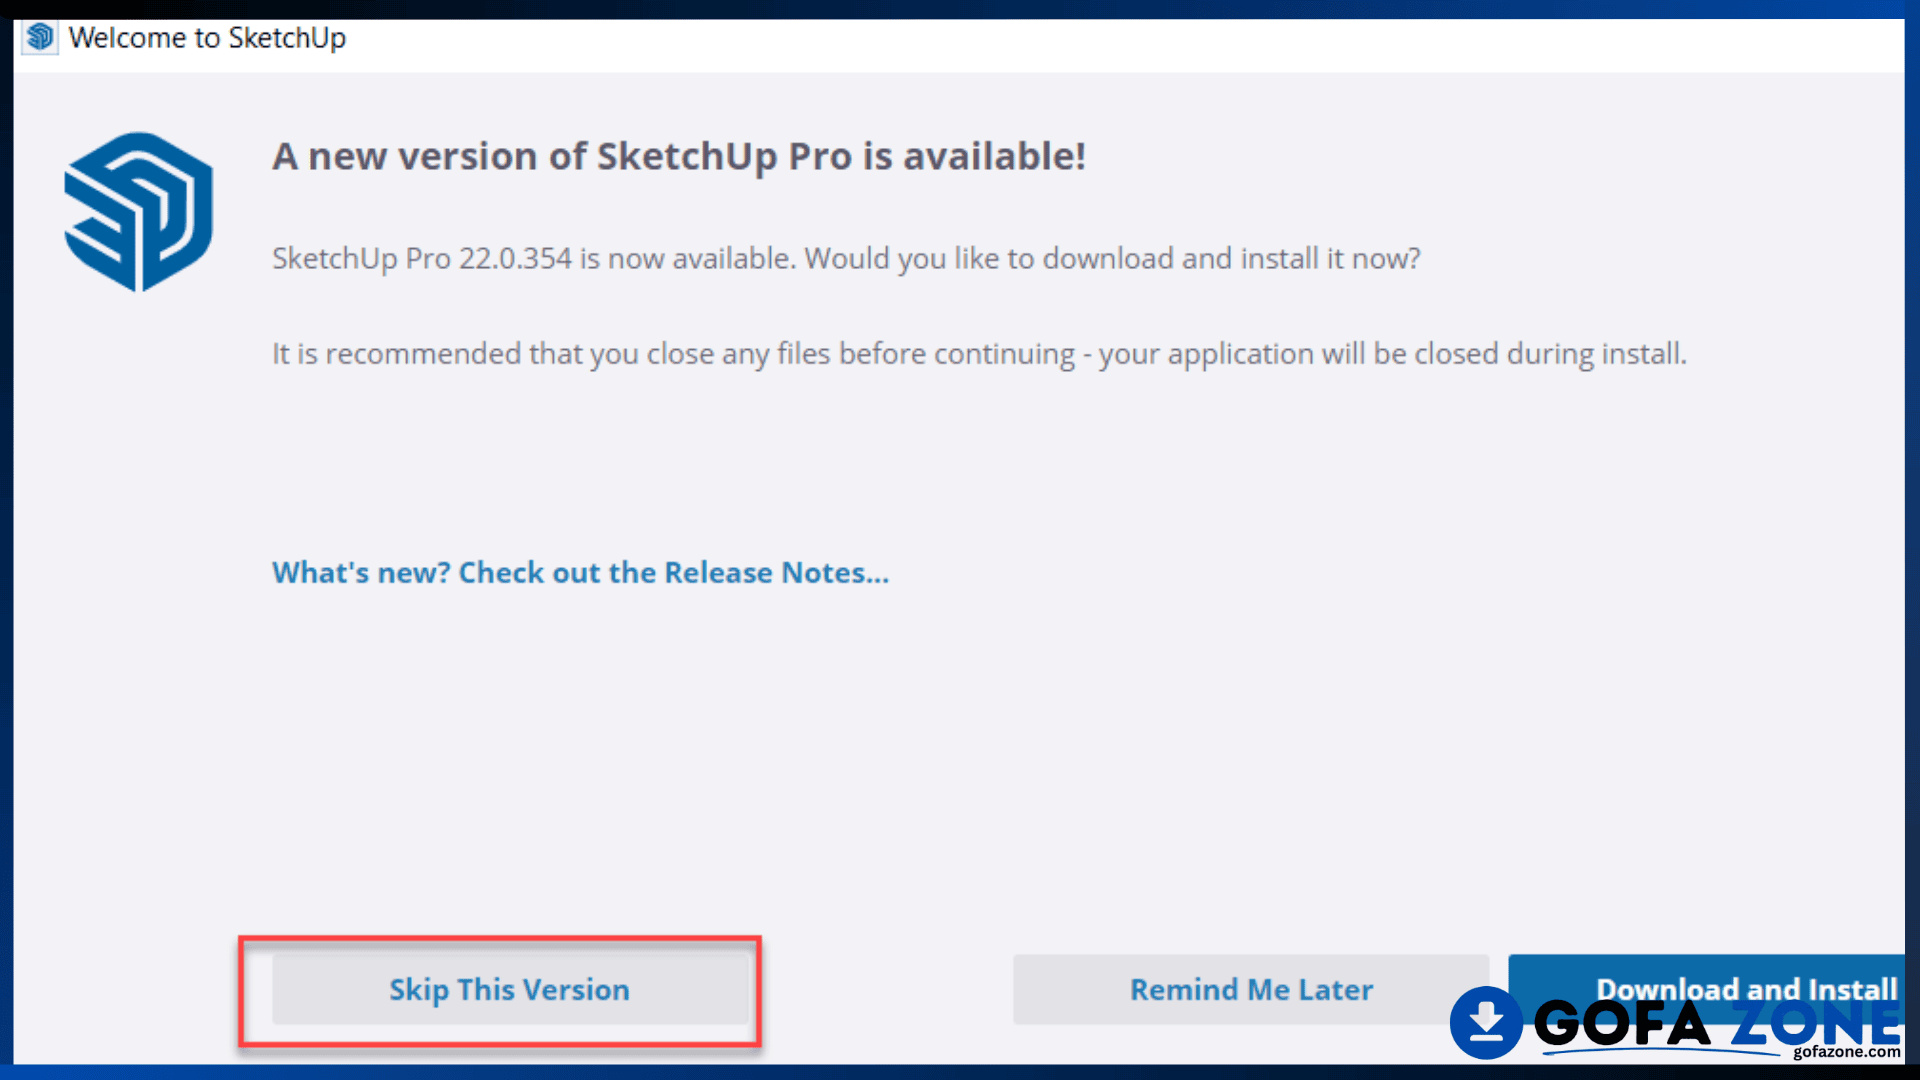Click the gofazone.com watermark text
The height and width of the screenshot is (1080, 1920).
tap(1846, 1051)
